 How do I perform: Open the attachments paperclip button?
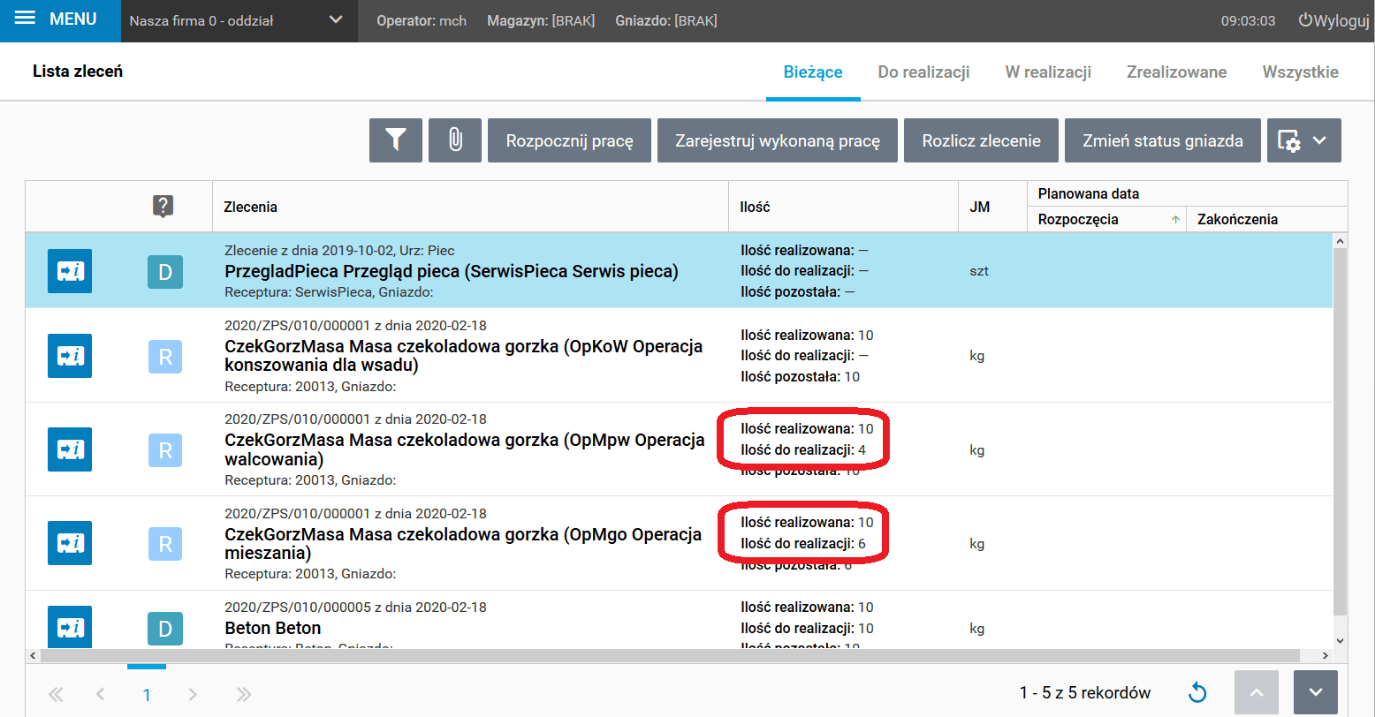click(x=455, y=141)
